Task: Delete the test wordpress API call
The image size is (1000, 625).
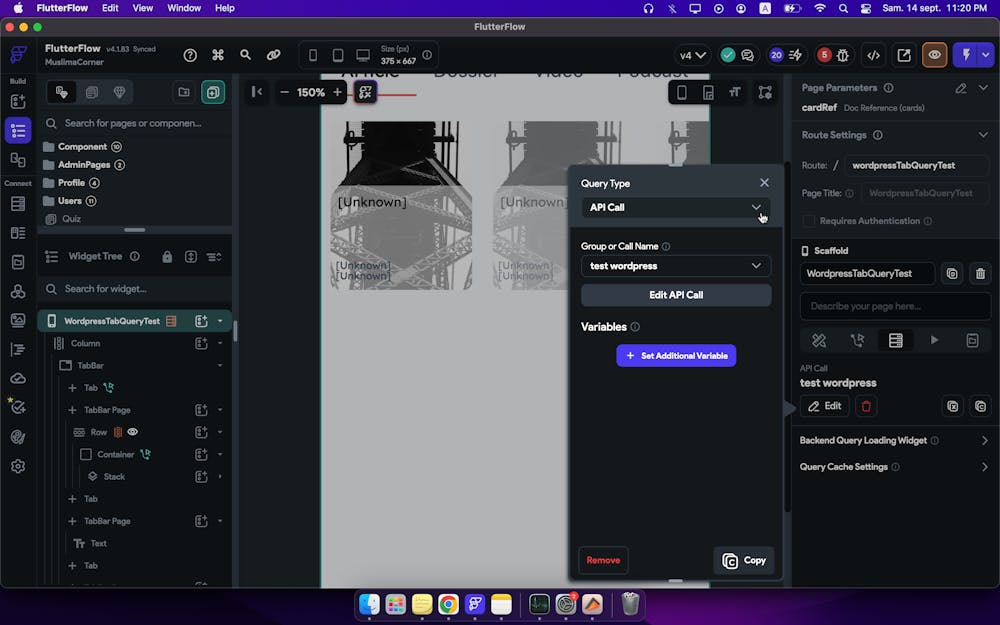Action: [x=867, y=406]
